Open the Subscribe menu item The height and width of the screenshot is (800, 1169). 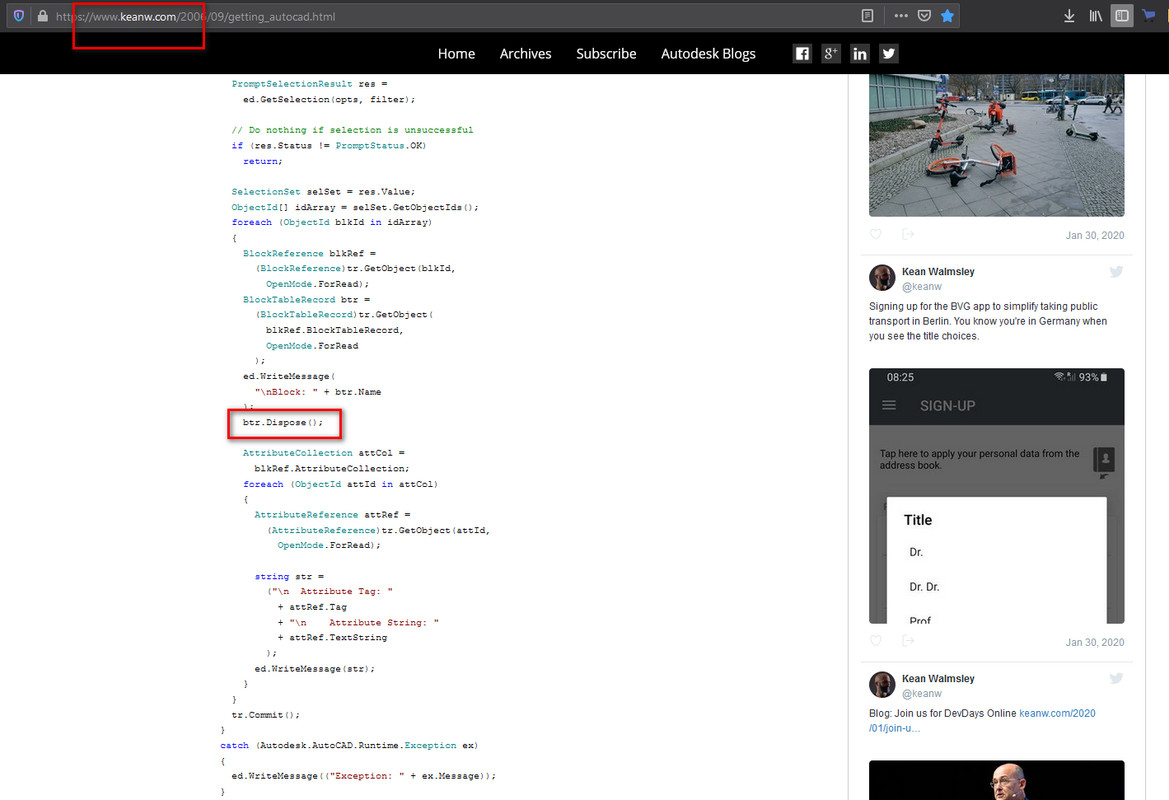tap(606, 54)
